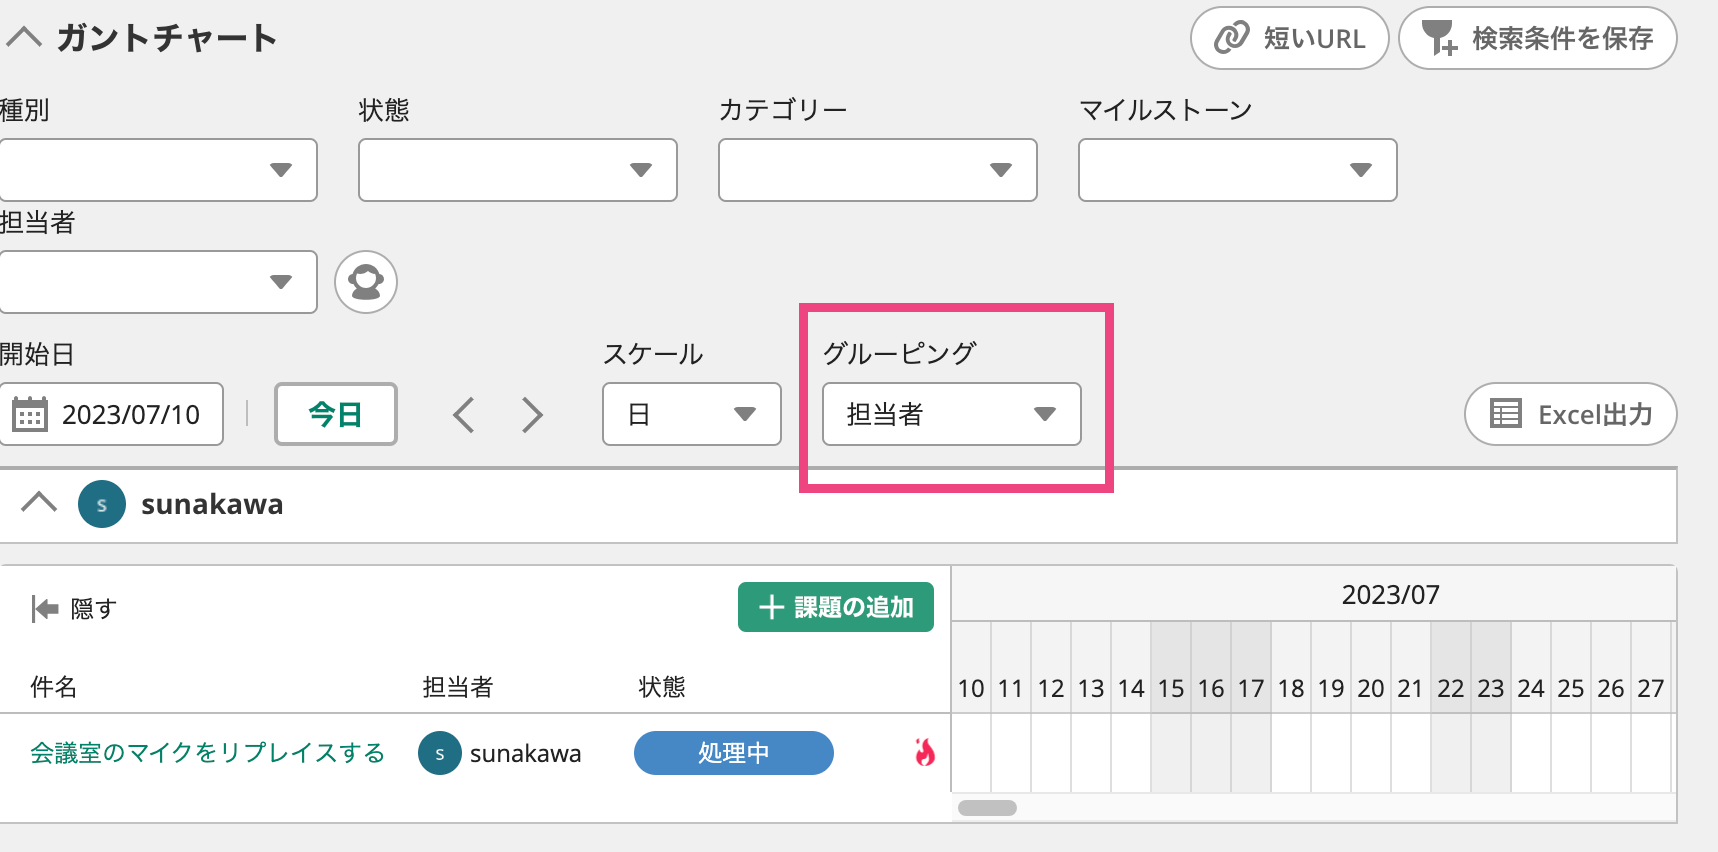Screen dimensions: 1718x852
Task: Go to previous period with left arrow
Action: pyautogui.click(x=463, y=414)
